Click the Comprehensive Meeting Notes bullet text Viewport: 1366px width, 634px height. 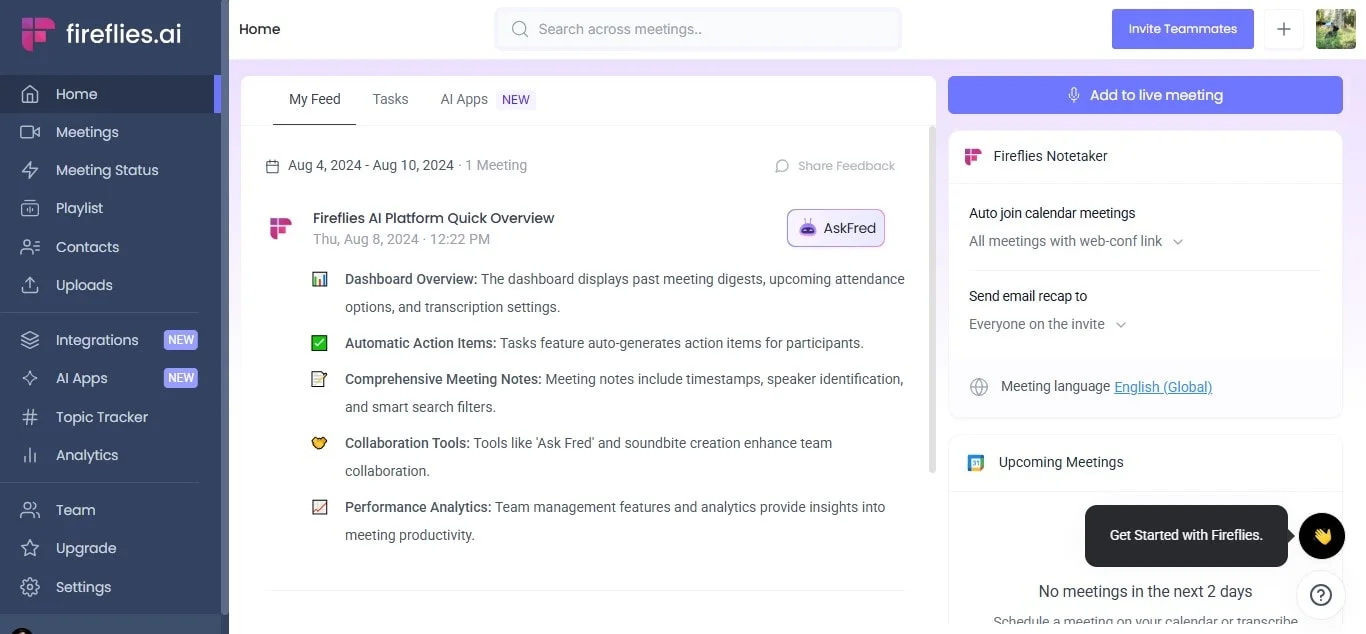[x=624, y=393]
